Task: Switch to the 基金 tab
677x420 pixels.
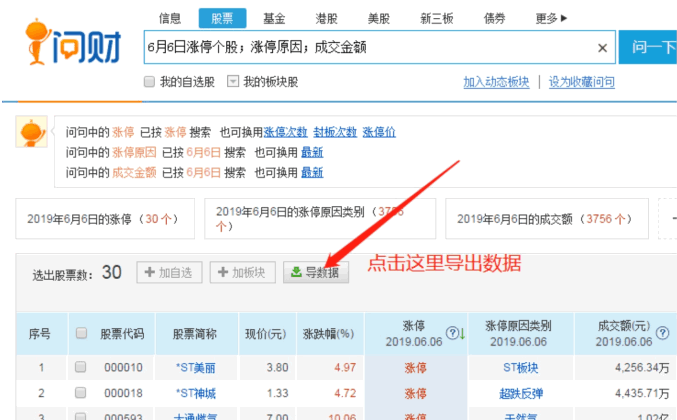Action: pyautogui.click(x=274, y=19)
